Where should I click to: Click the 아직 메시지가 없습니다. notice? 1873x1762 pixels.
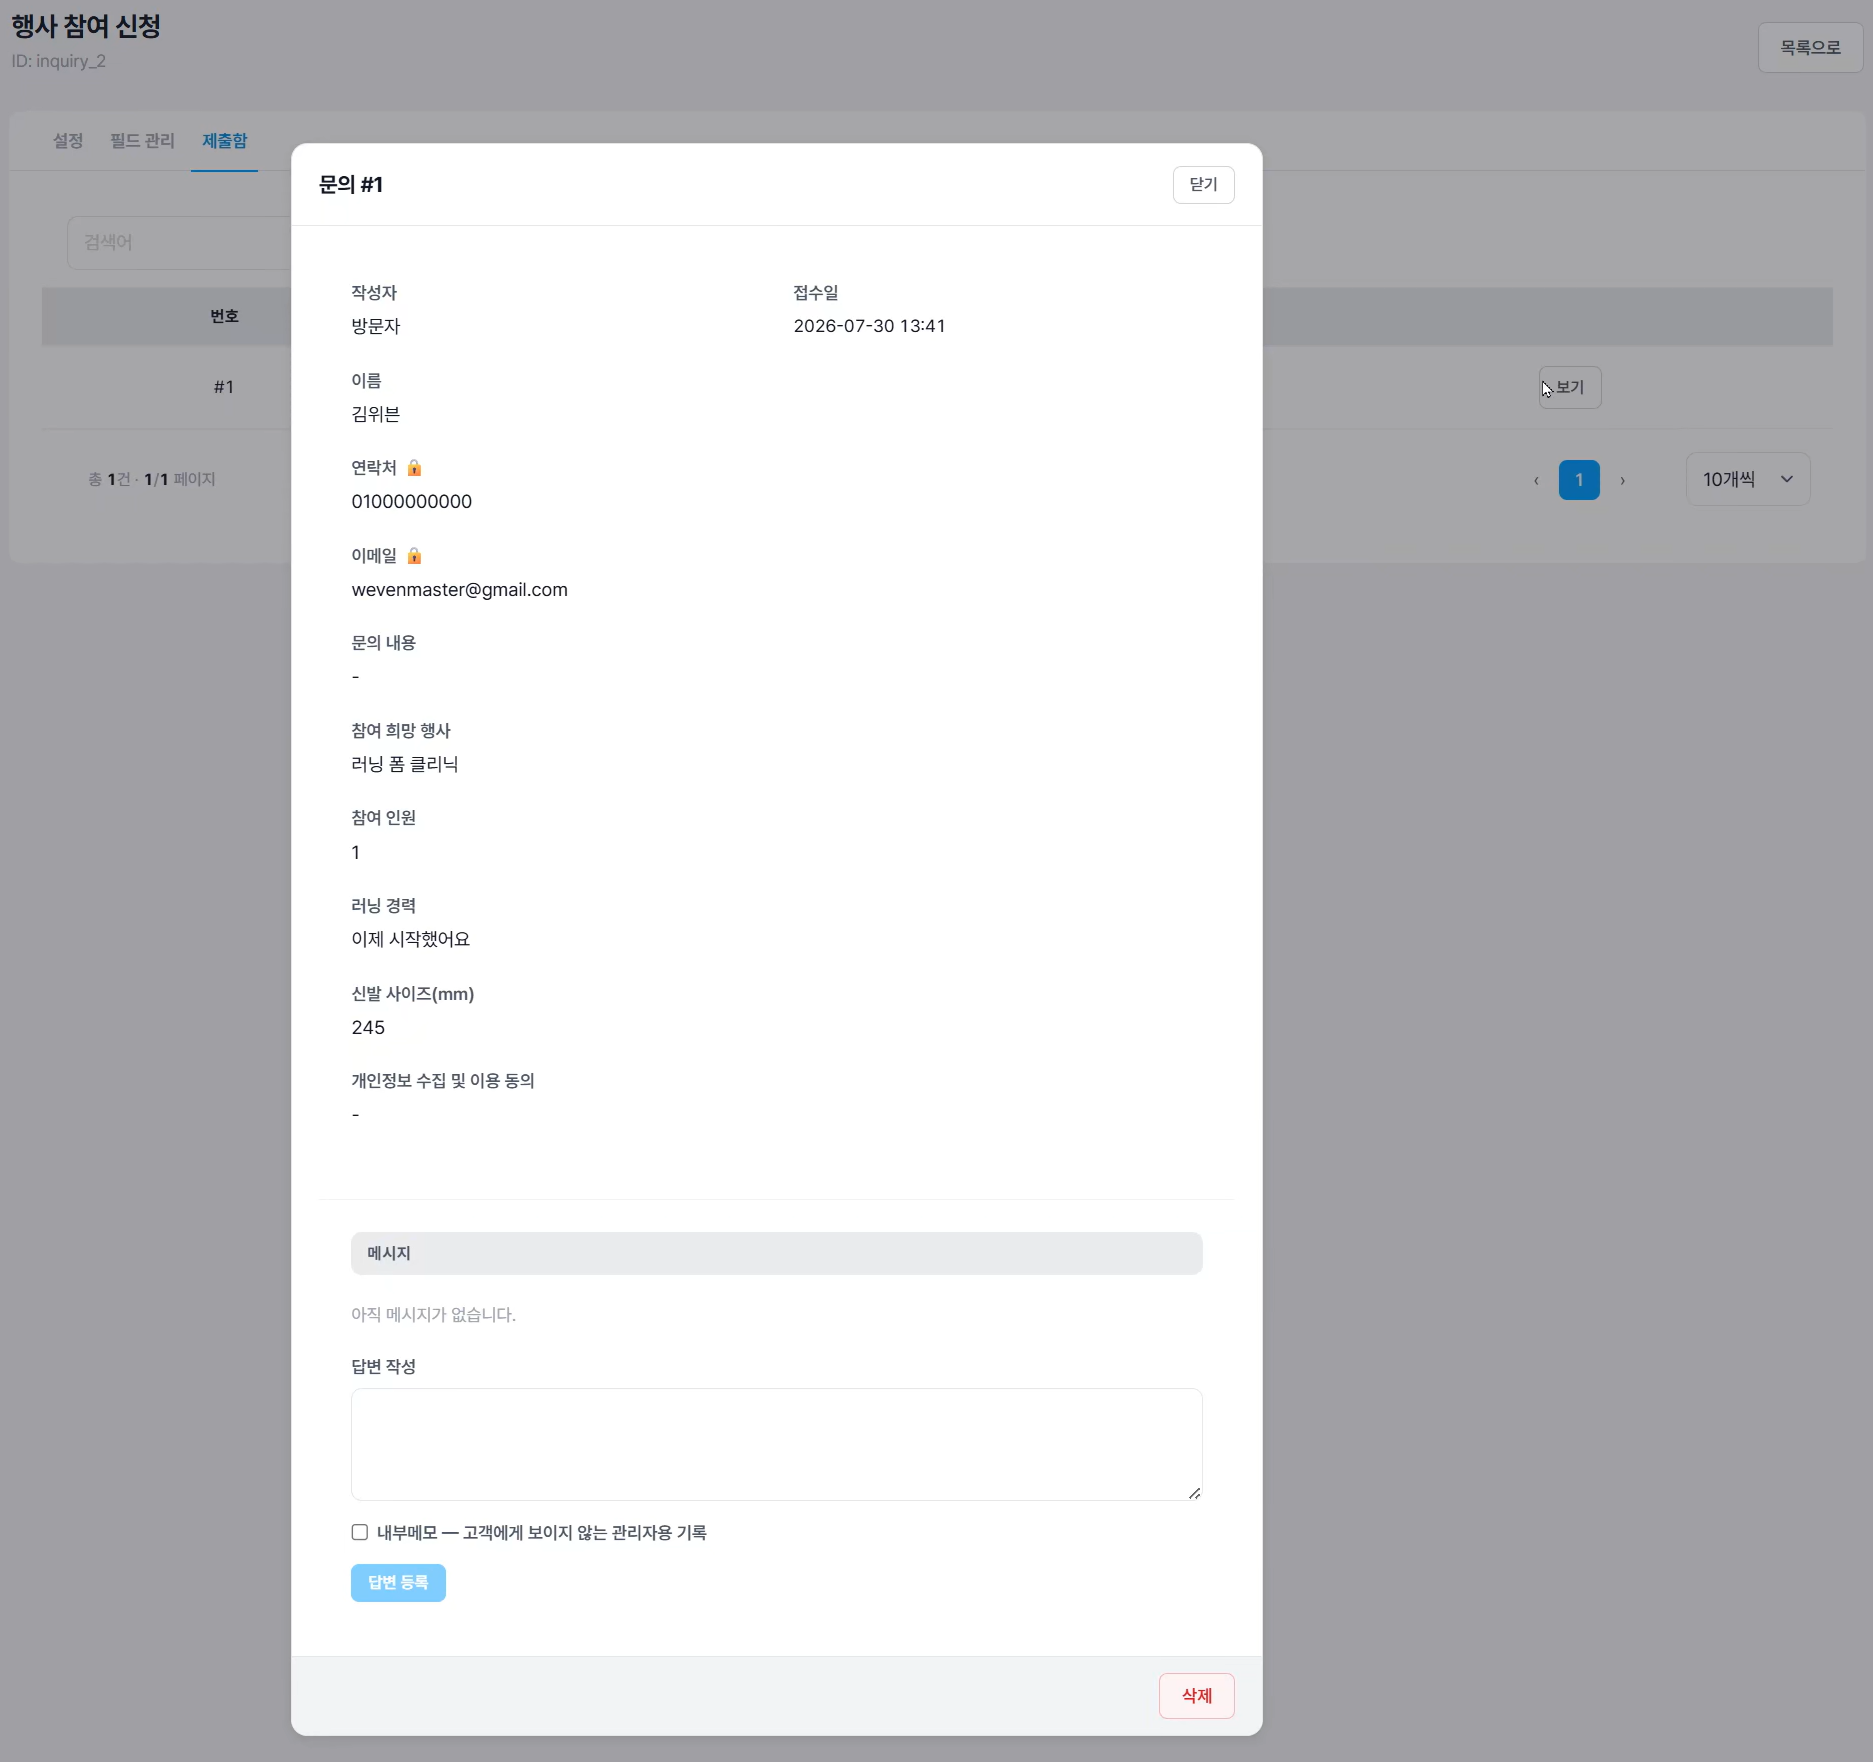[433, 1314]
